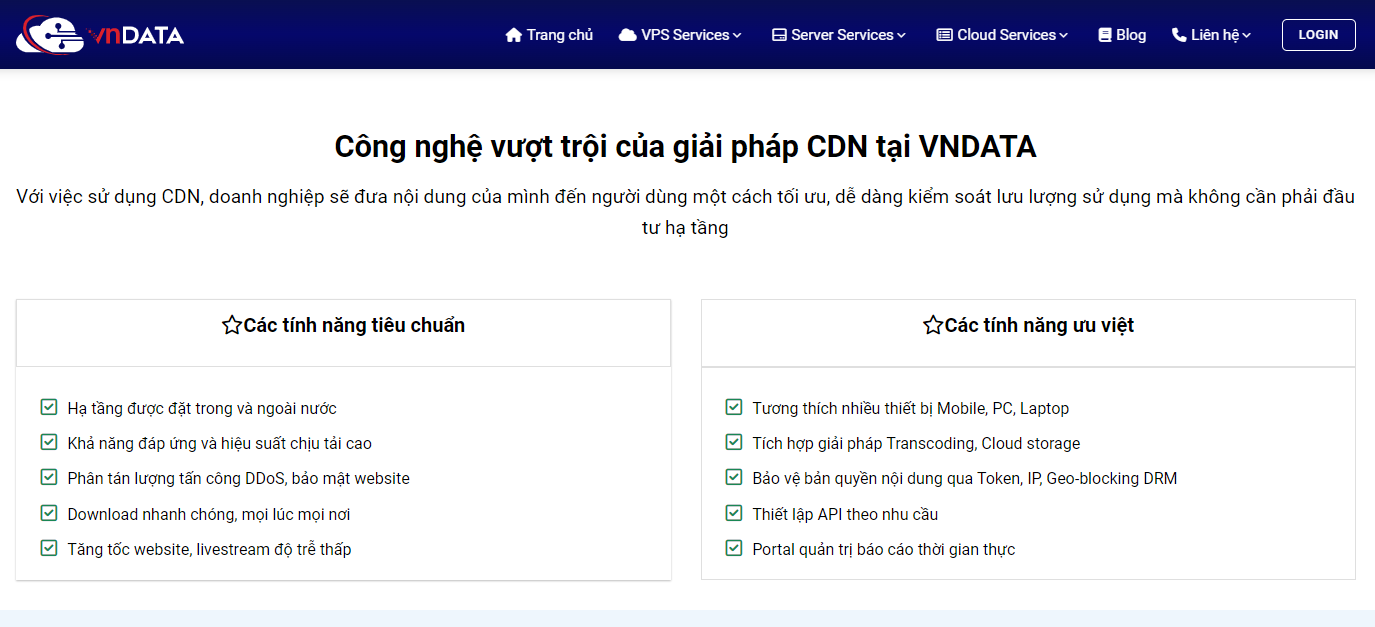Click the VNDATA brand name text
This screenshot has height=627, width=1375.
(x=137, y=36)
